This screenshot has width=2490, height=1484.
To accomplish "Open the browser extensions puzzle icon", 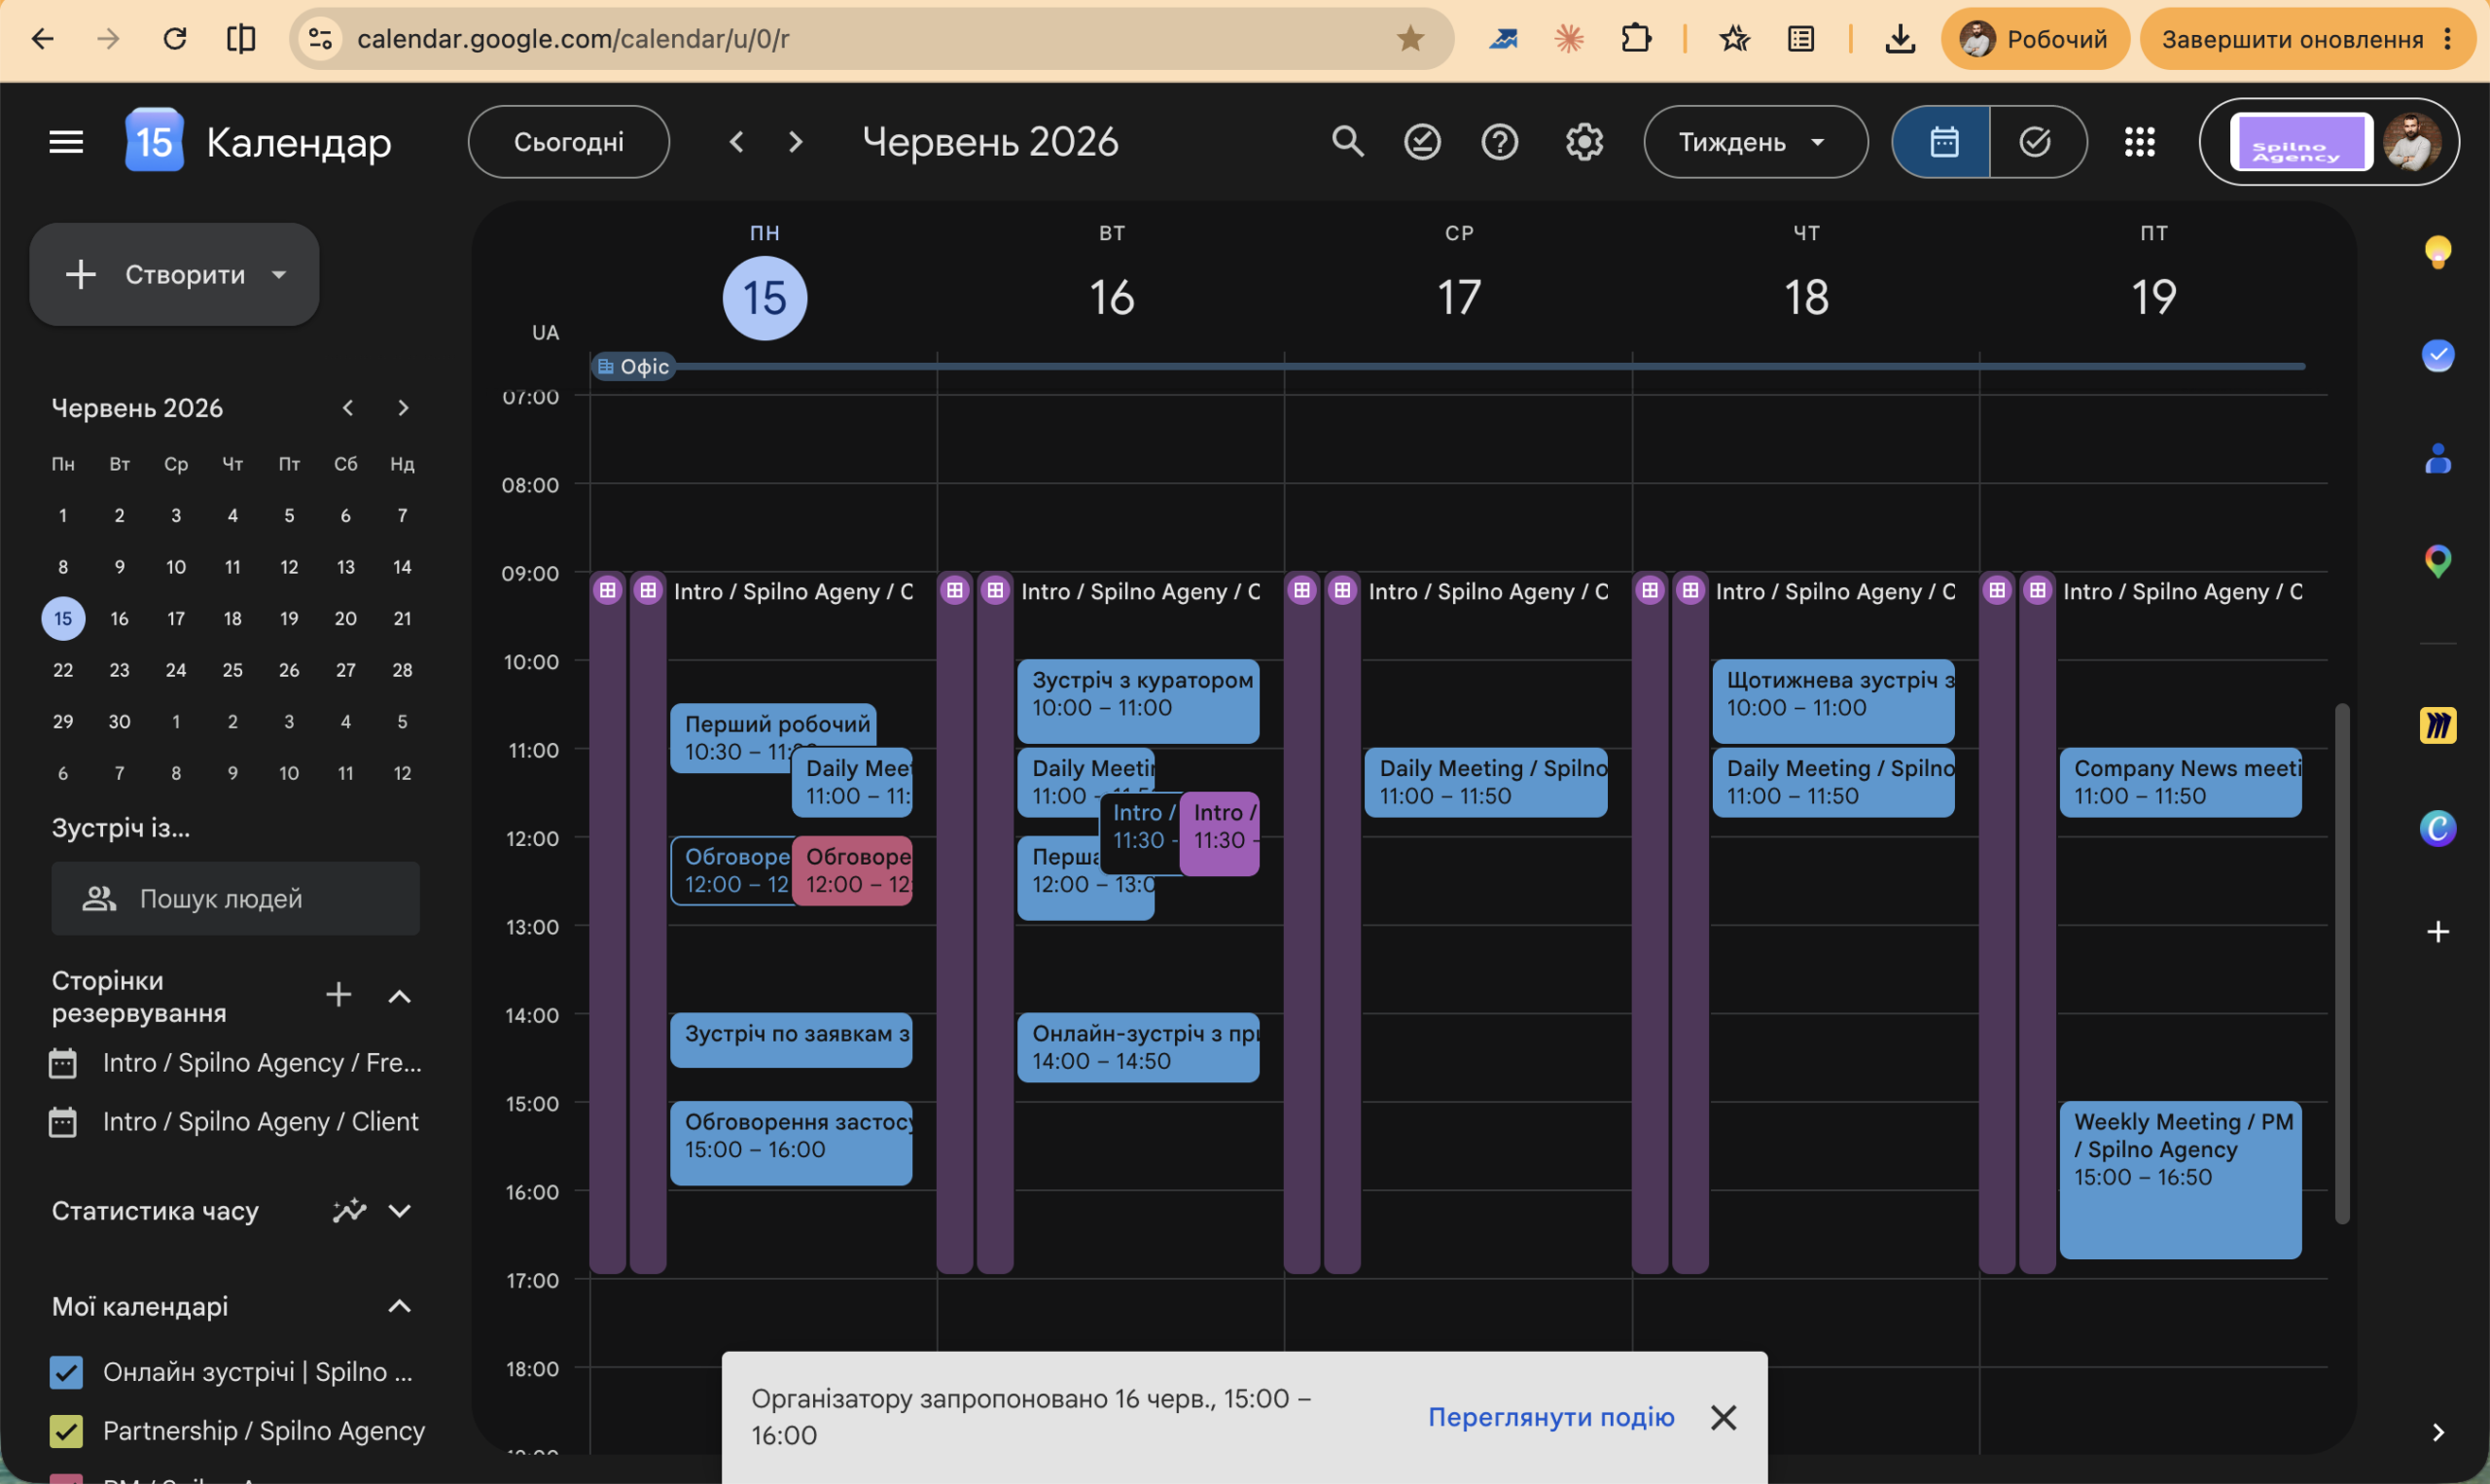I will [x=1635, y=39].
